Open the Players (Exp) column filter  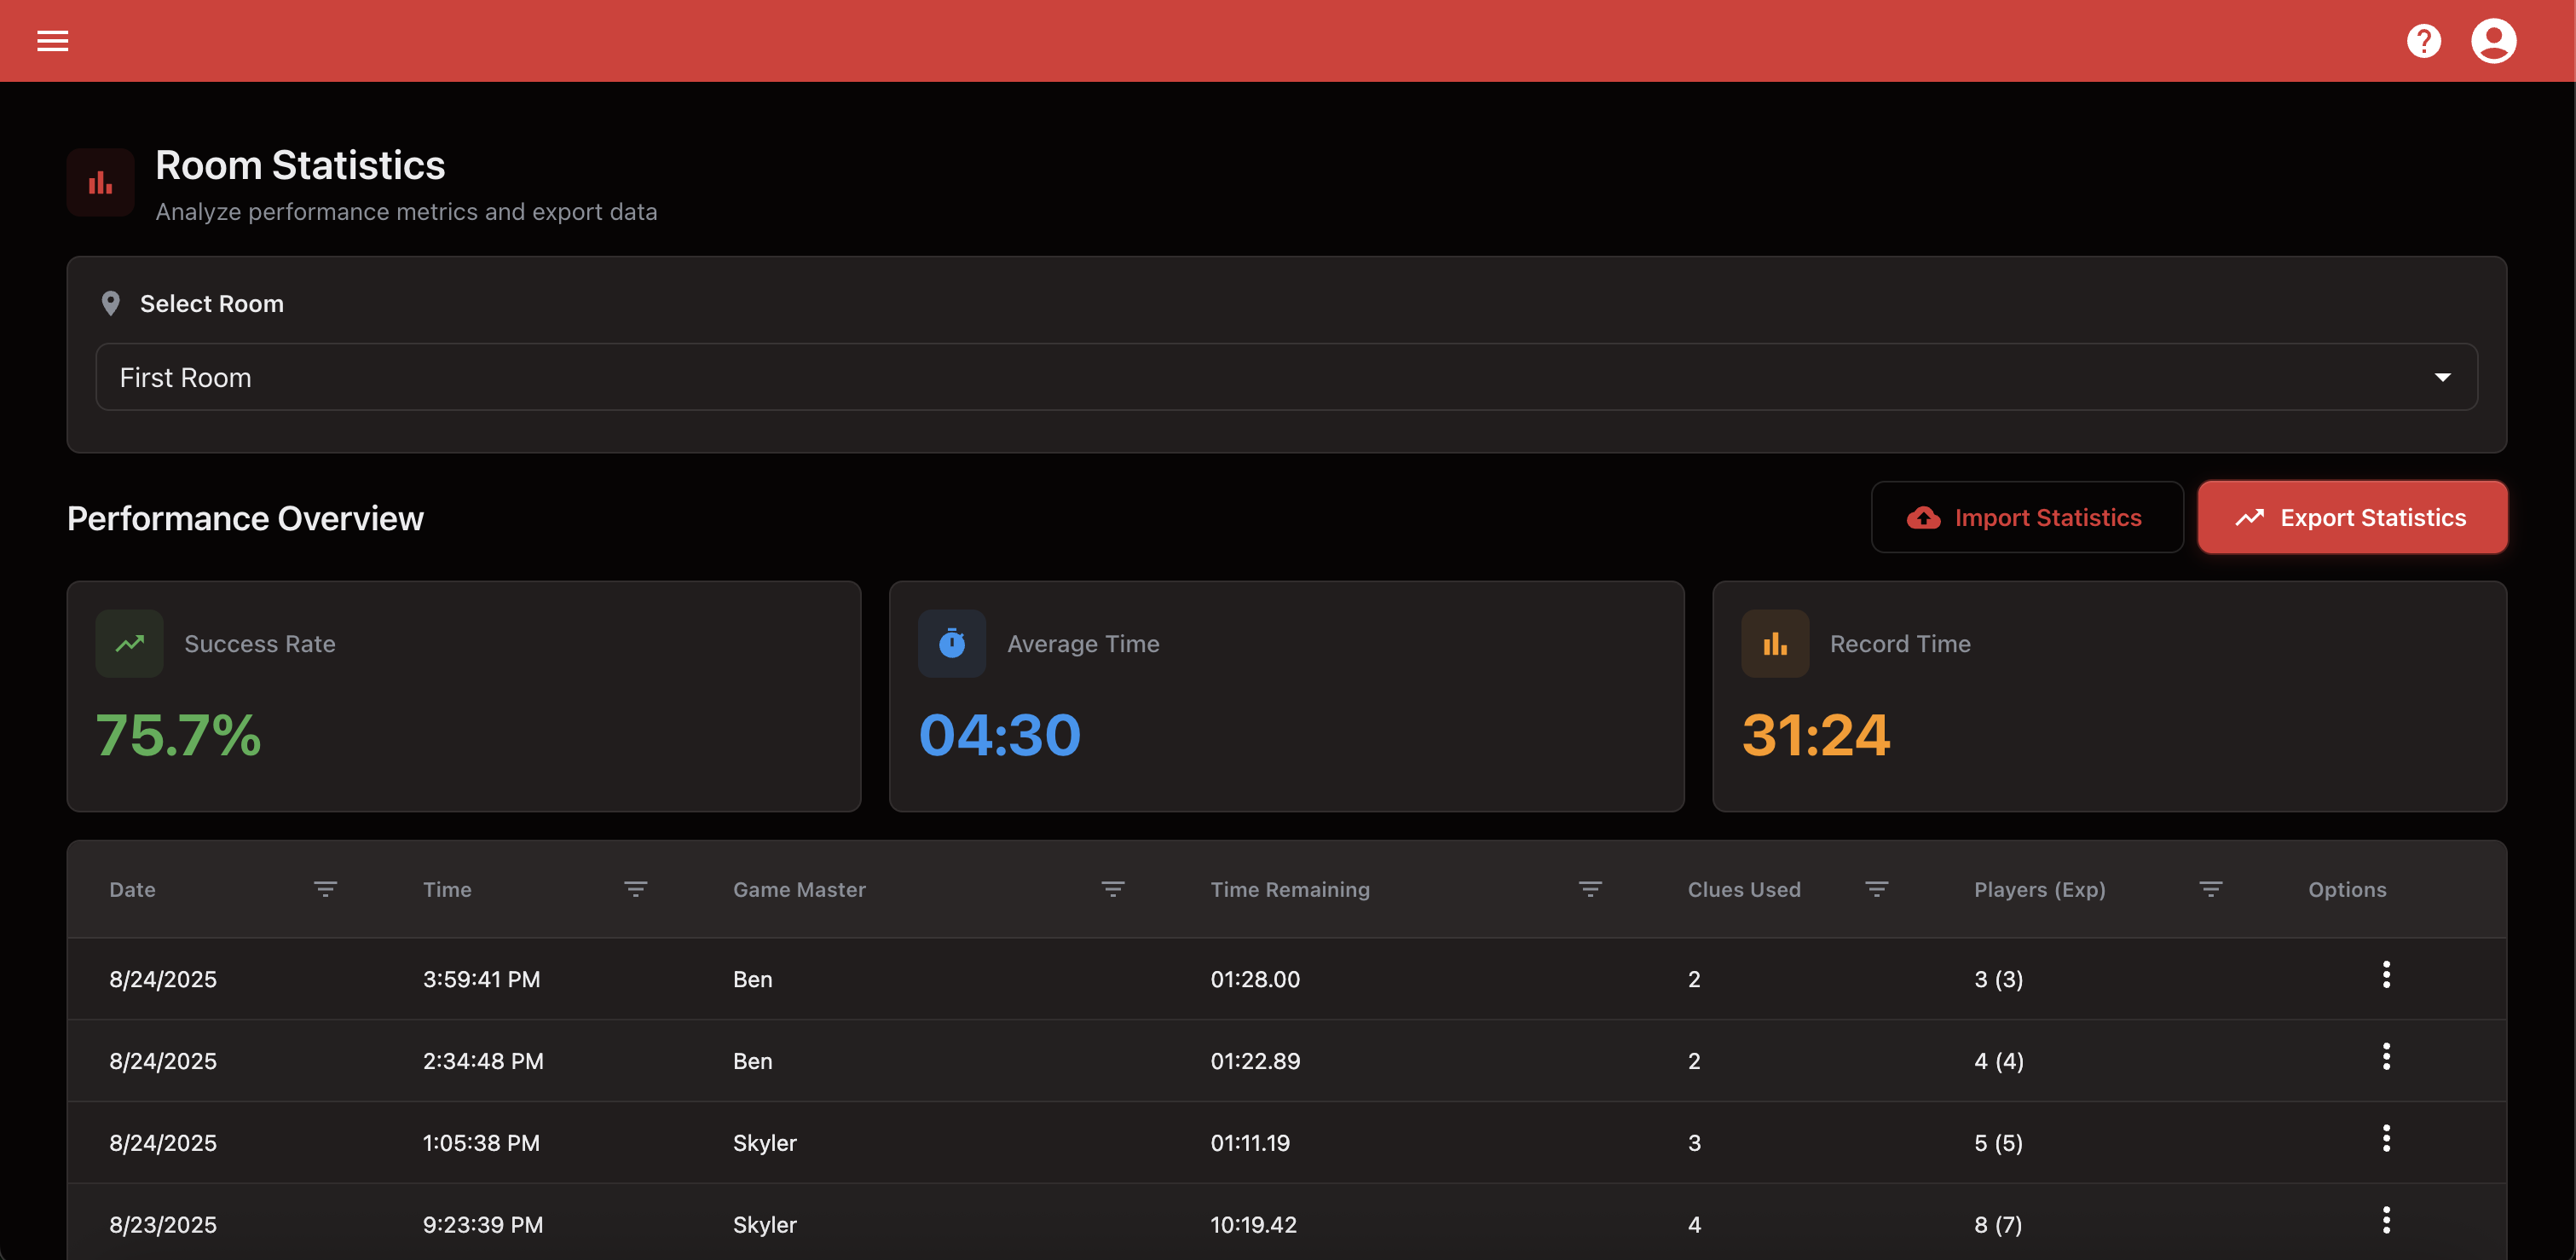point(2210,889)
